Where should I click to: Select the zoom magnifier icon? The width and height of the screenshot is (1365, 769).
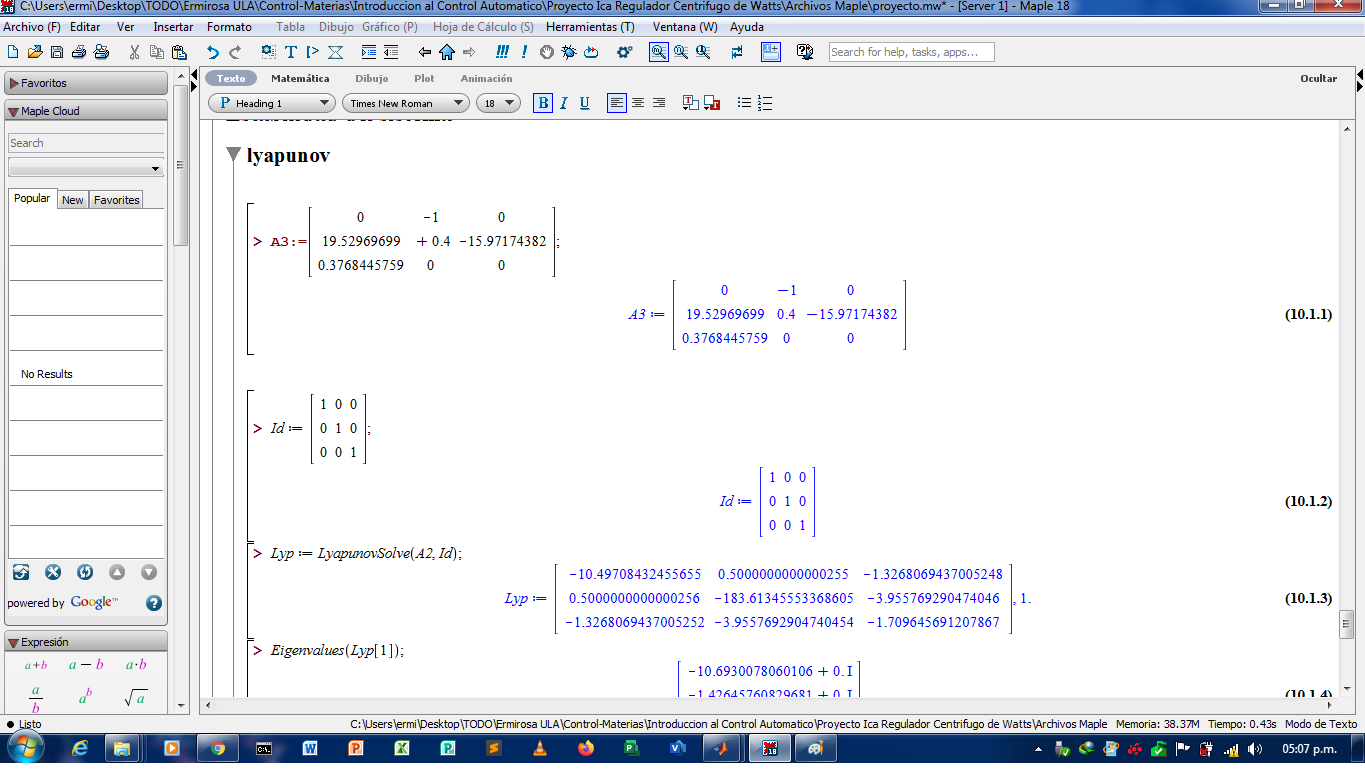[659, 50]
